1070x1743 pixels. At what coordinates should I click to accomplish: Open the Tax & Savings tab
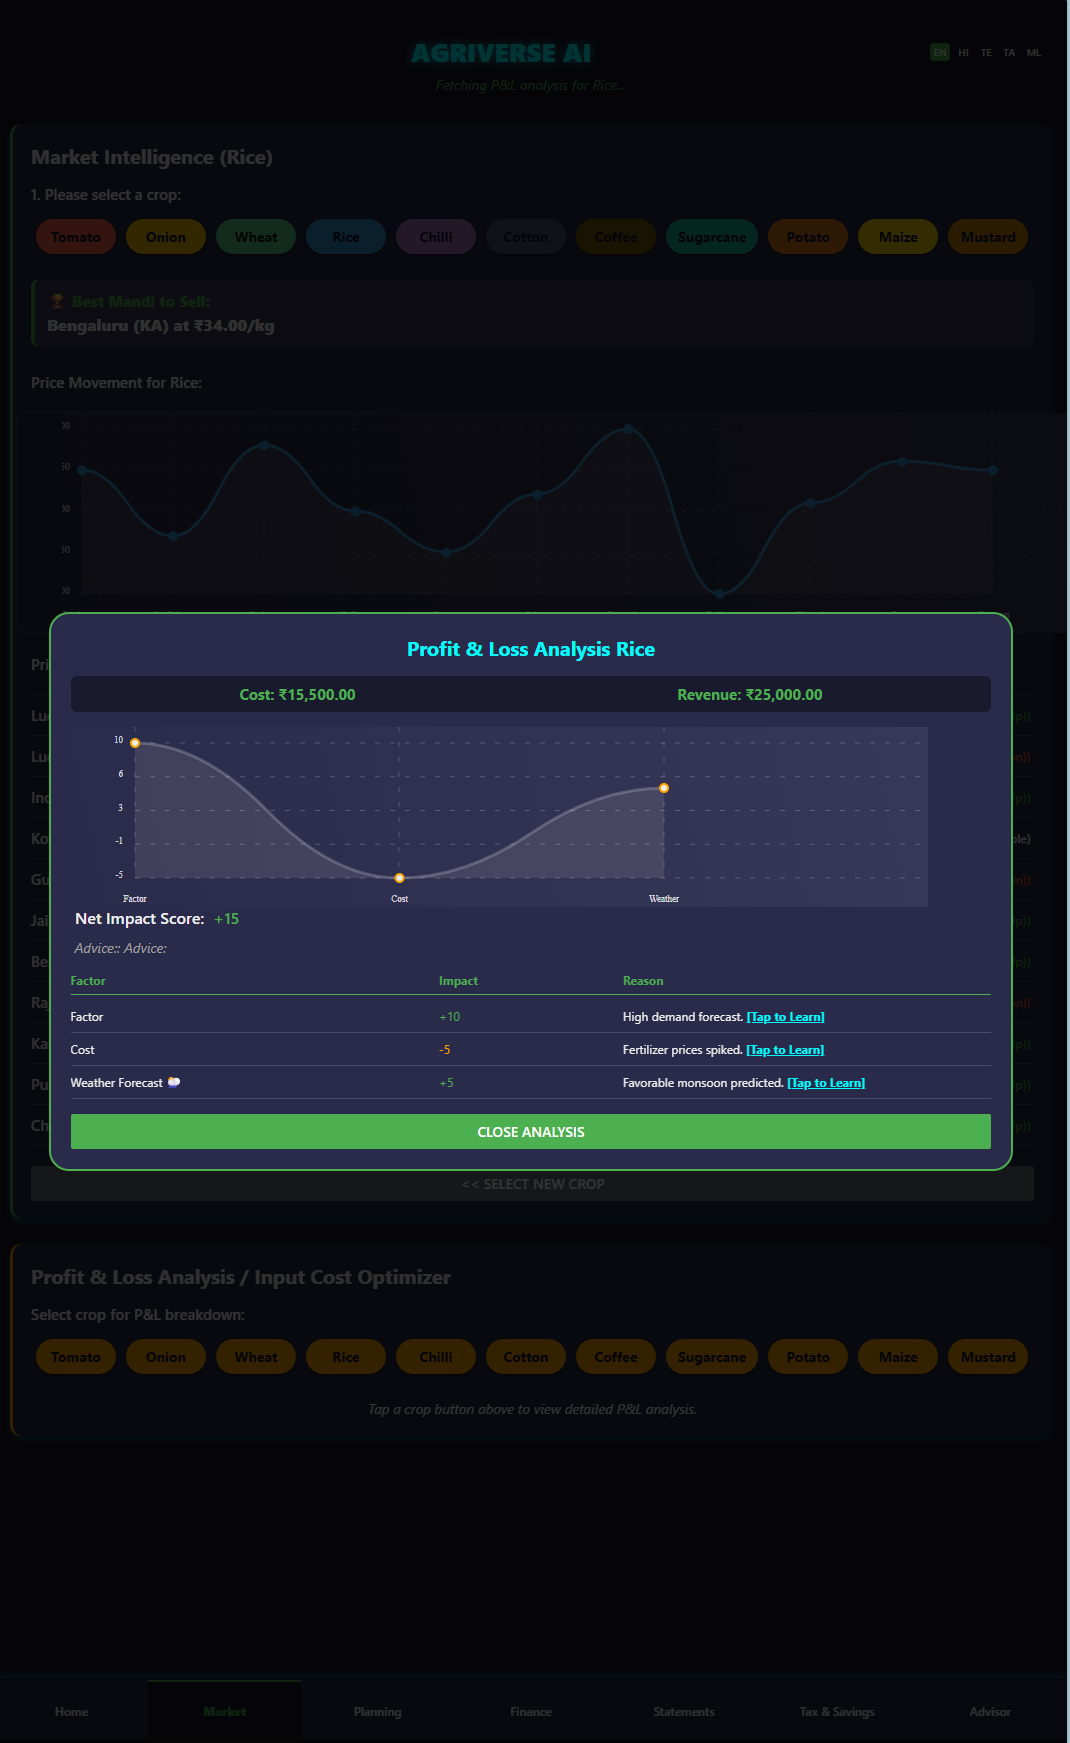point(837,1712)
